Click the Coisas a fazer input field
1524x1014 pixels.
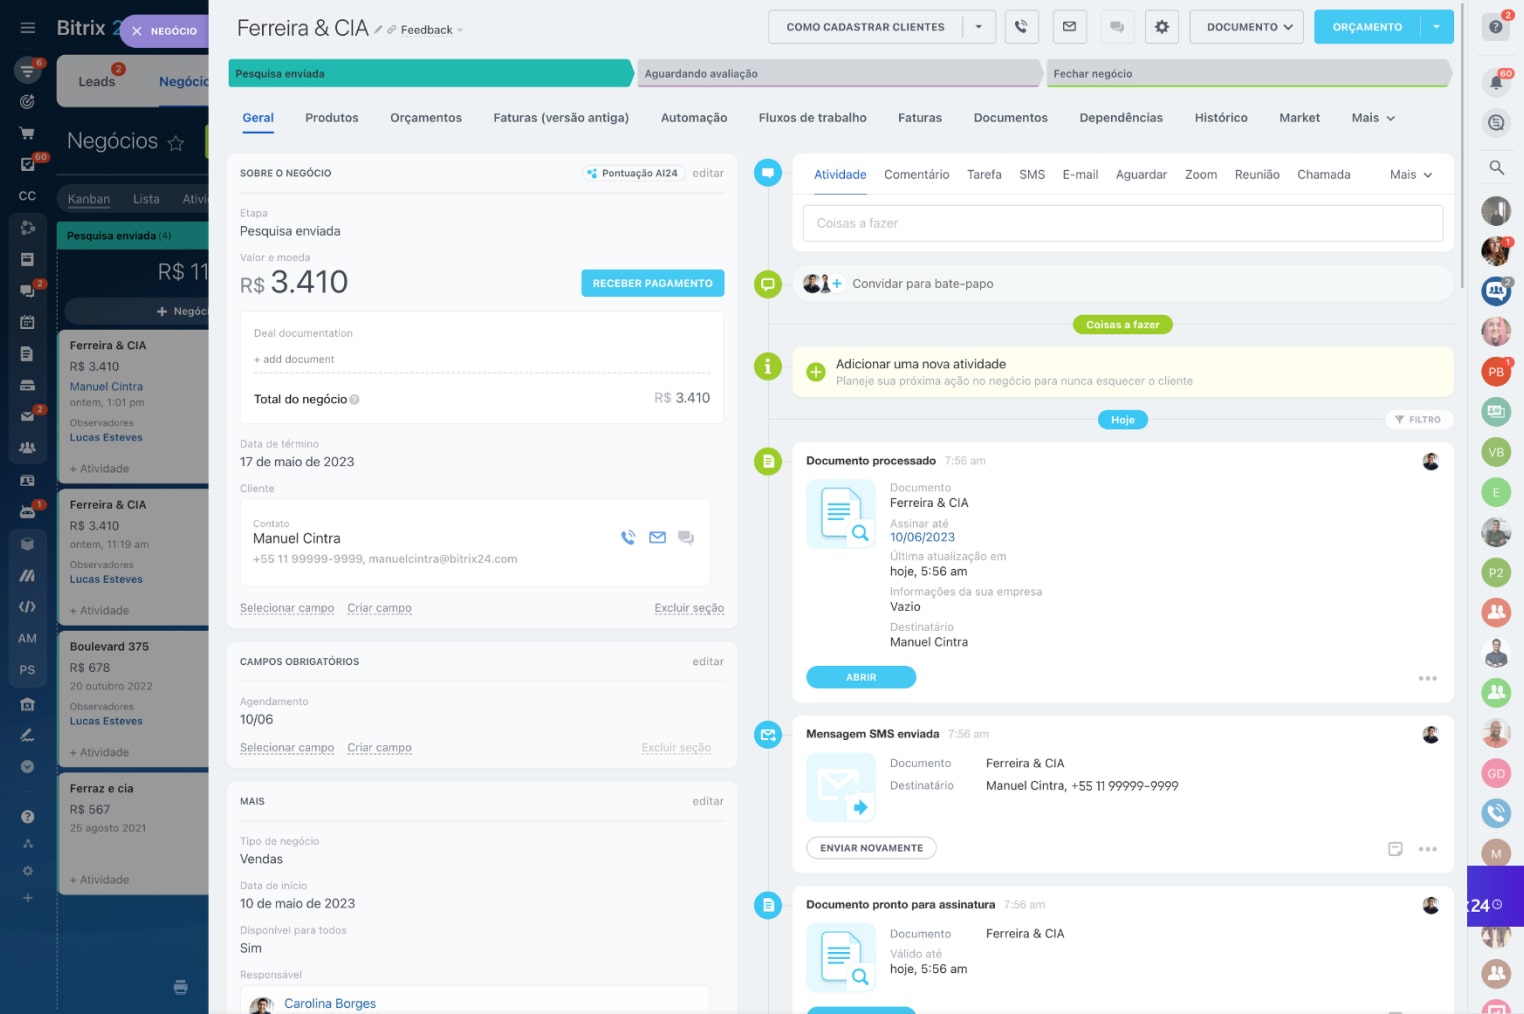[1122, 223]
